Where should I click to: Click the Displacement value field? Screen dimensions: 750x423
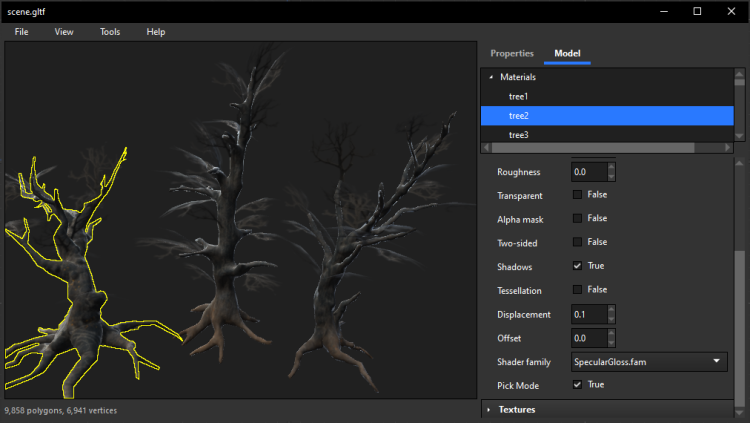click(587, 314)
